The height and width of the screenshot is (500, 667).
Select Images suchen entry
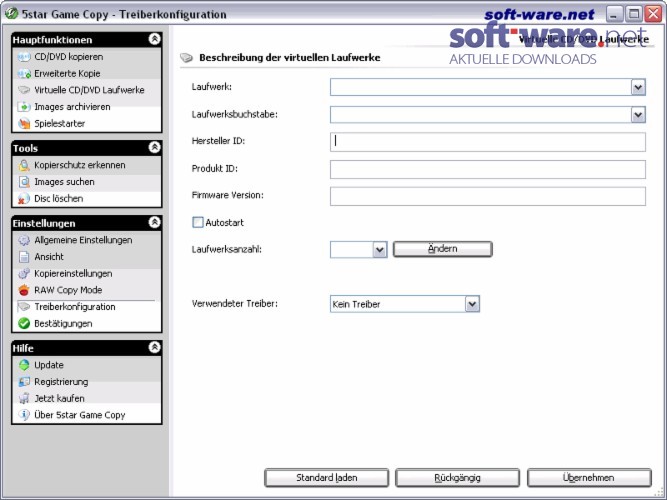[x=64, y=182]
